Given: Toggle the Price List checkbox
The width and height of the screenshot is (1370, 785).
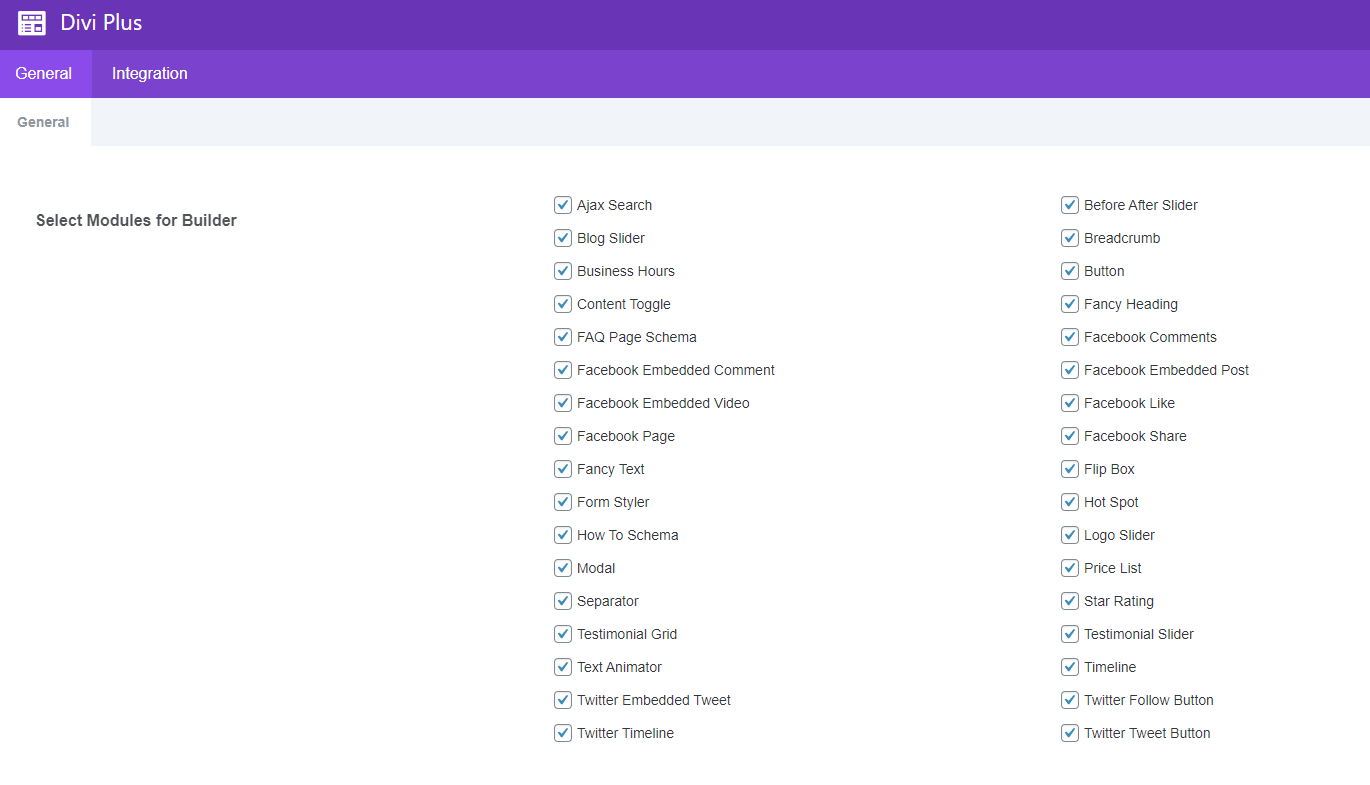Looking at the screenshot, I should click(1070, 568).
